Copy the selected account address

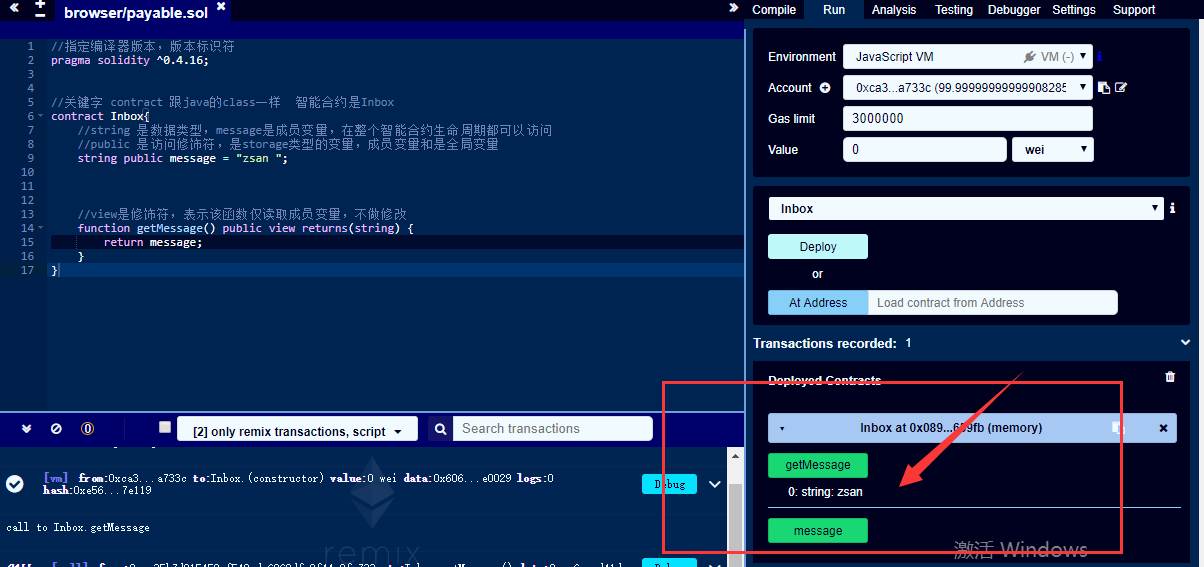[1104, 88]
